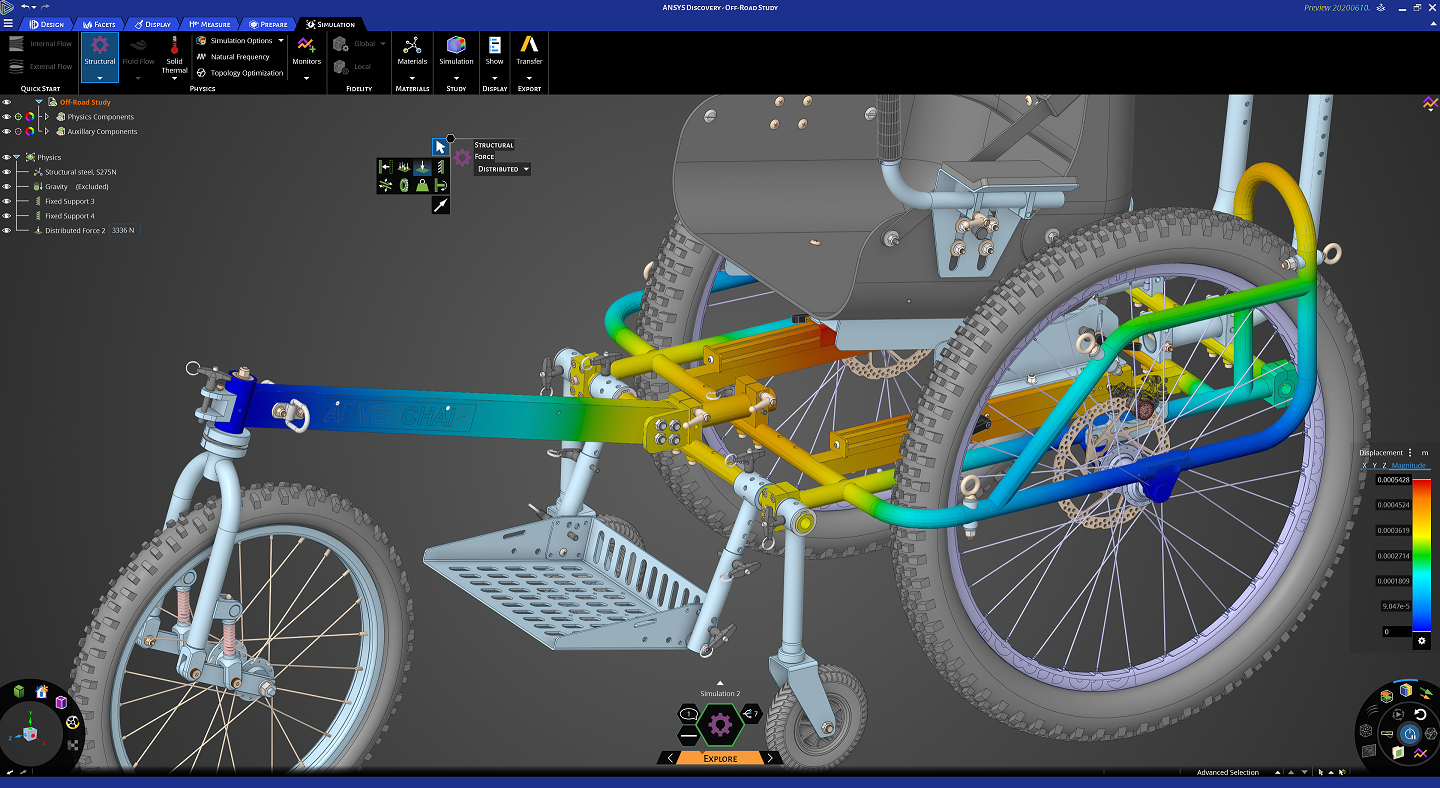Hide Fixed Support 3 using eye icon
The width and height of the screenshot is (1440, 788).
pos(7,201)
